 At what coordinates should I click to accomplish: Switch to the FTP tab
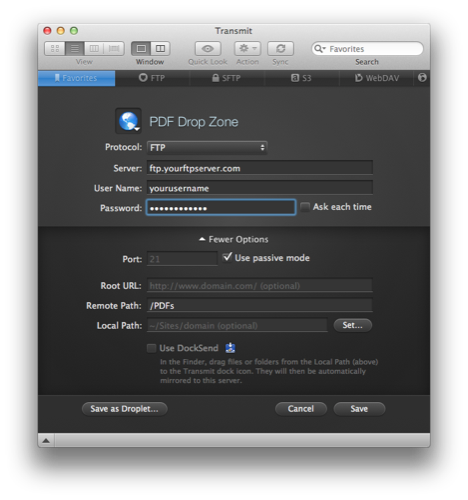coord(152,78)
